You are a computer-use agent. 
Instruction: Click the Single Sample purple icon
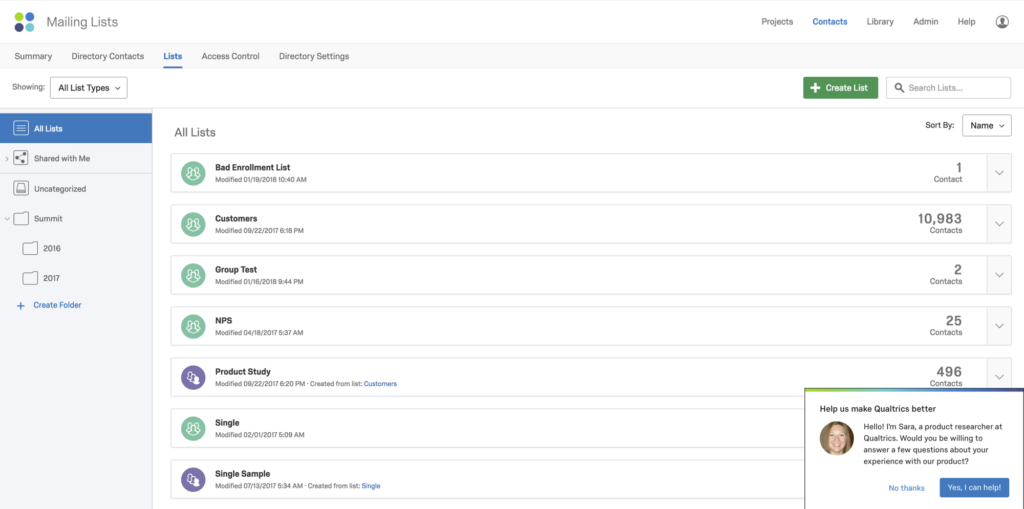tap(193, 480)
